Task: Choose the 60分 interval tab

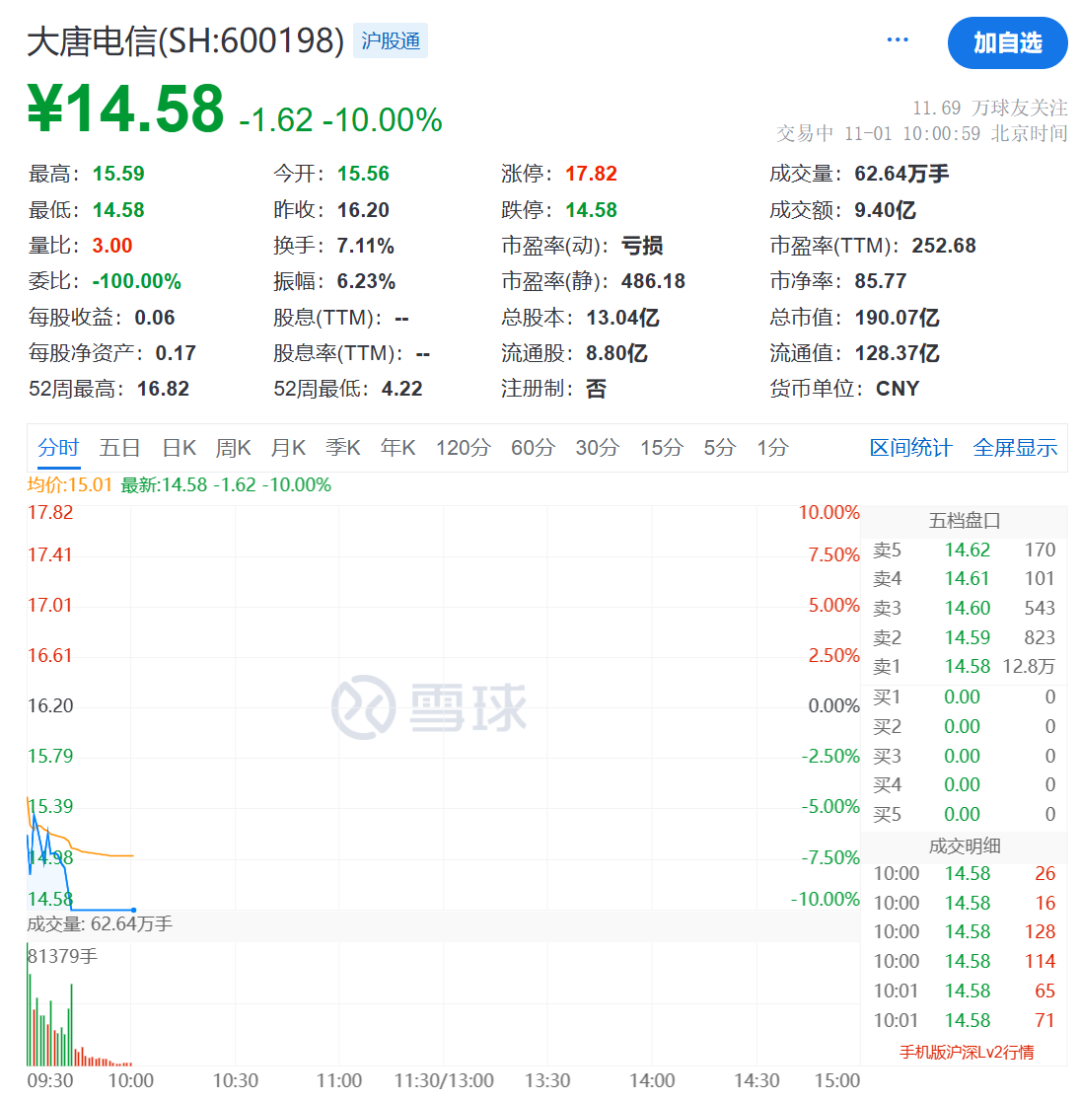Action: (532, 447)
